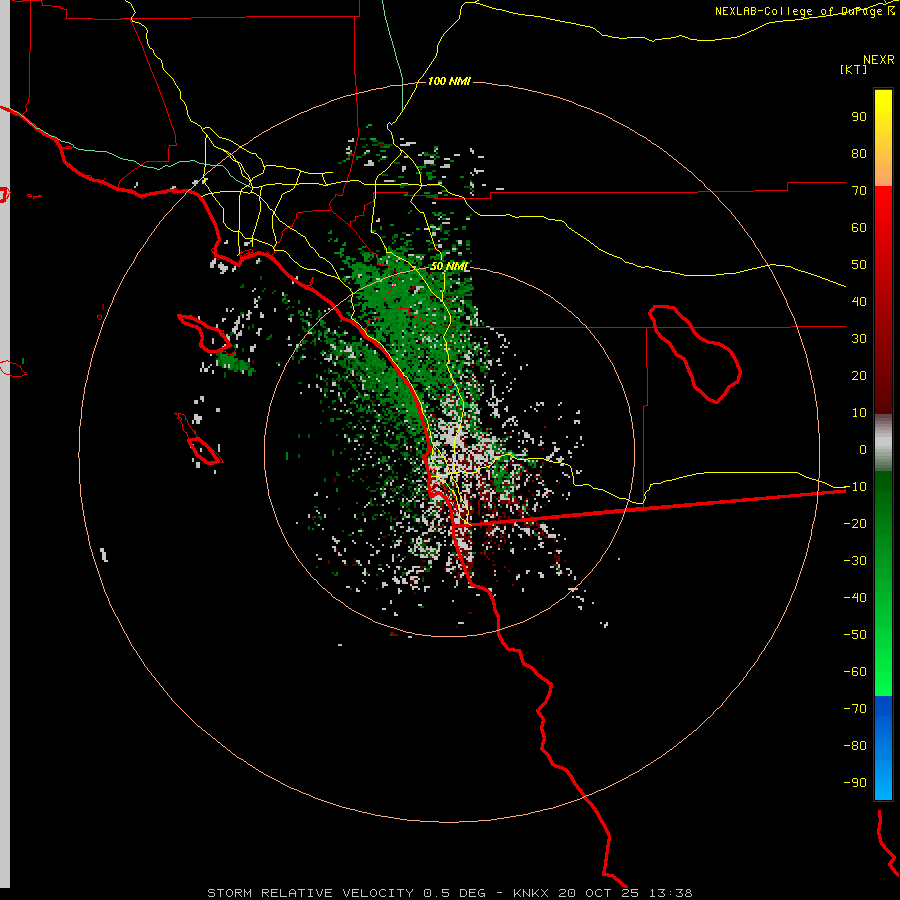Click the Storm Relative Velocity footer caption
Image resolution: width=900 pixels, height=900 pixels.
(449, 893)
